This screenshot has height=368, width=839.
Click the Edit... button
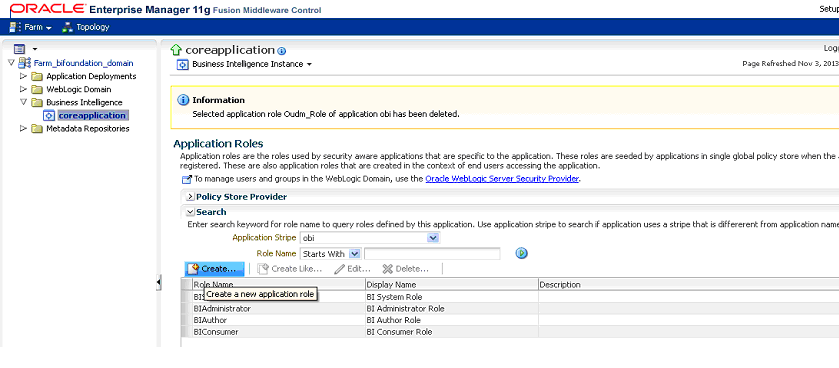pos(352,269)
